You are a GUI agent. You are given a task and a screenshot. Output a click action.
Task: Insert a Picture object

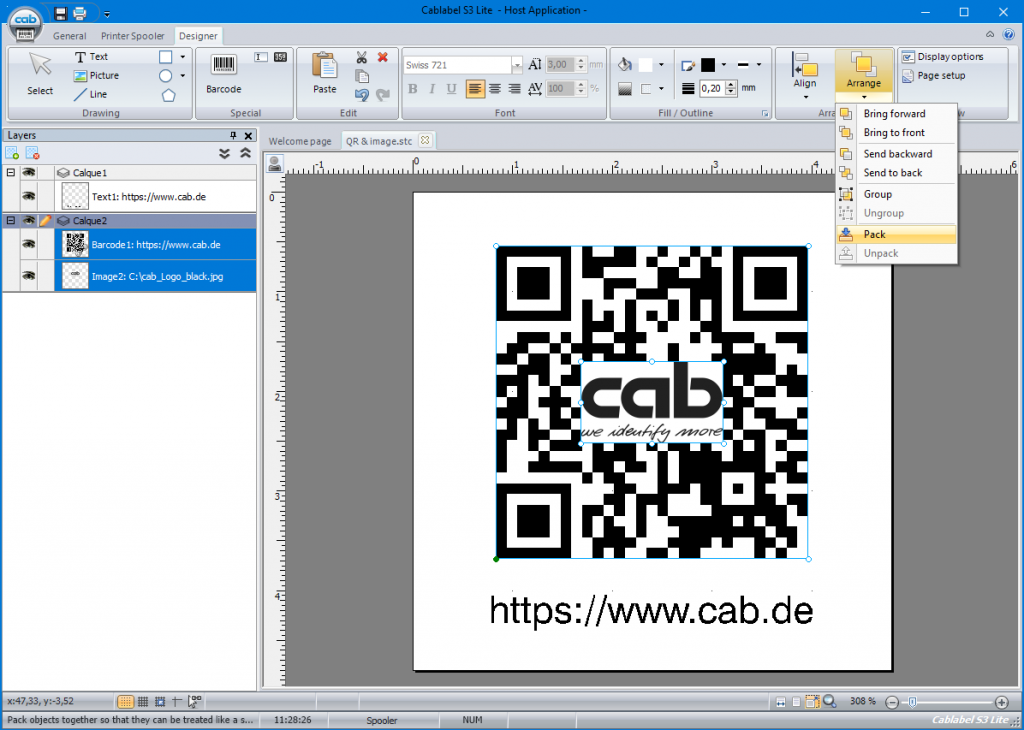pos(96,76)
